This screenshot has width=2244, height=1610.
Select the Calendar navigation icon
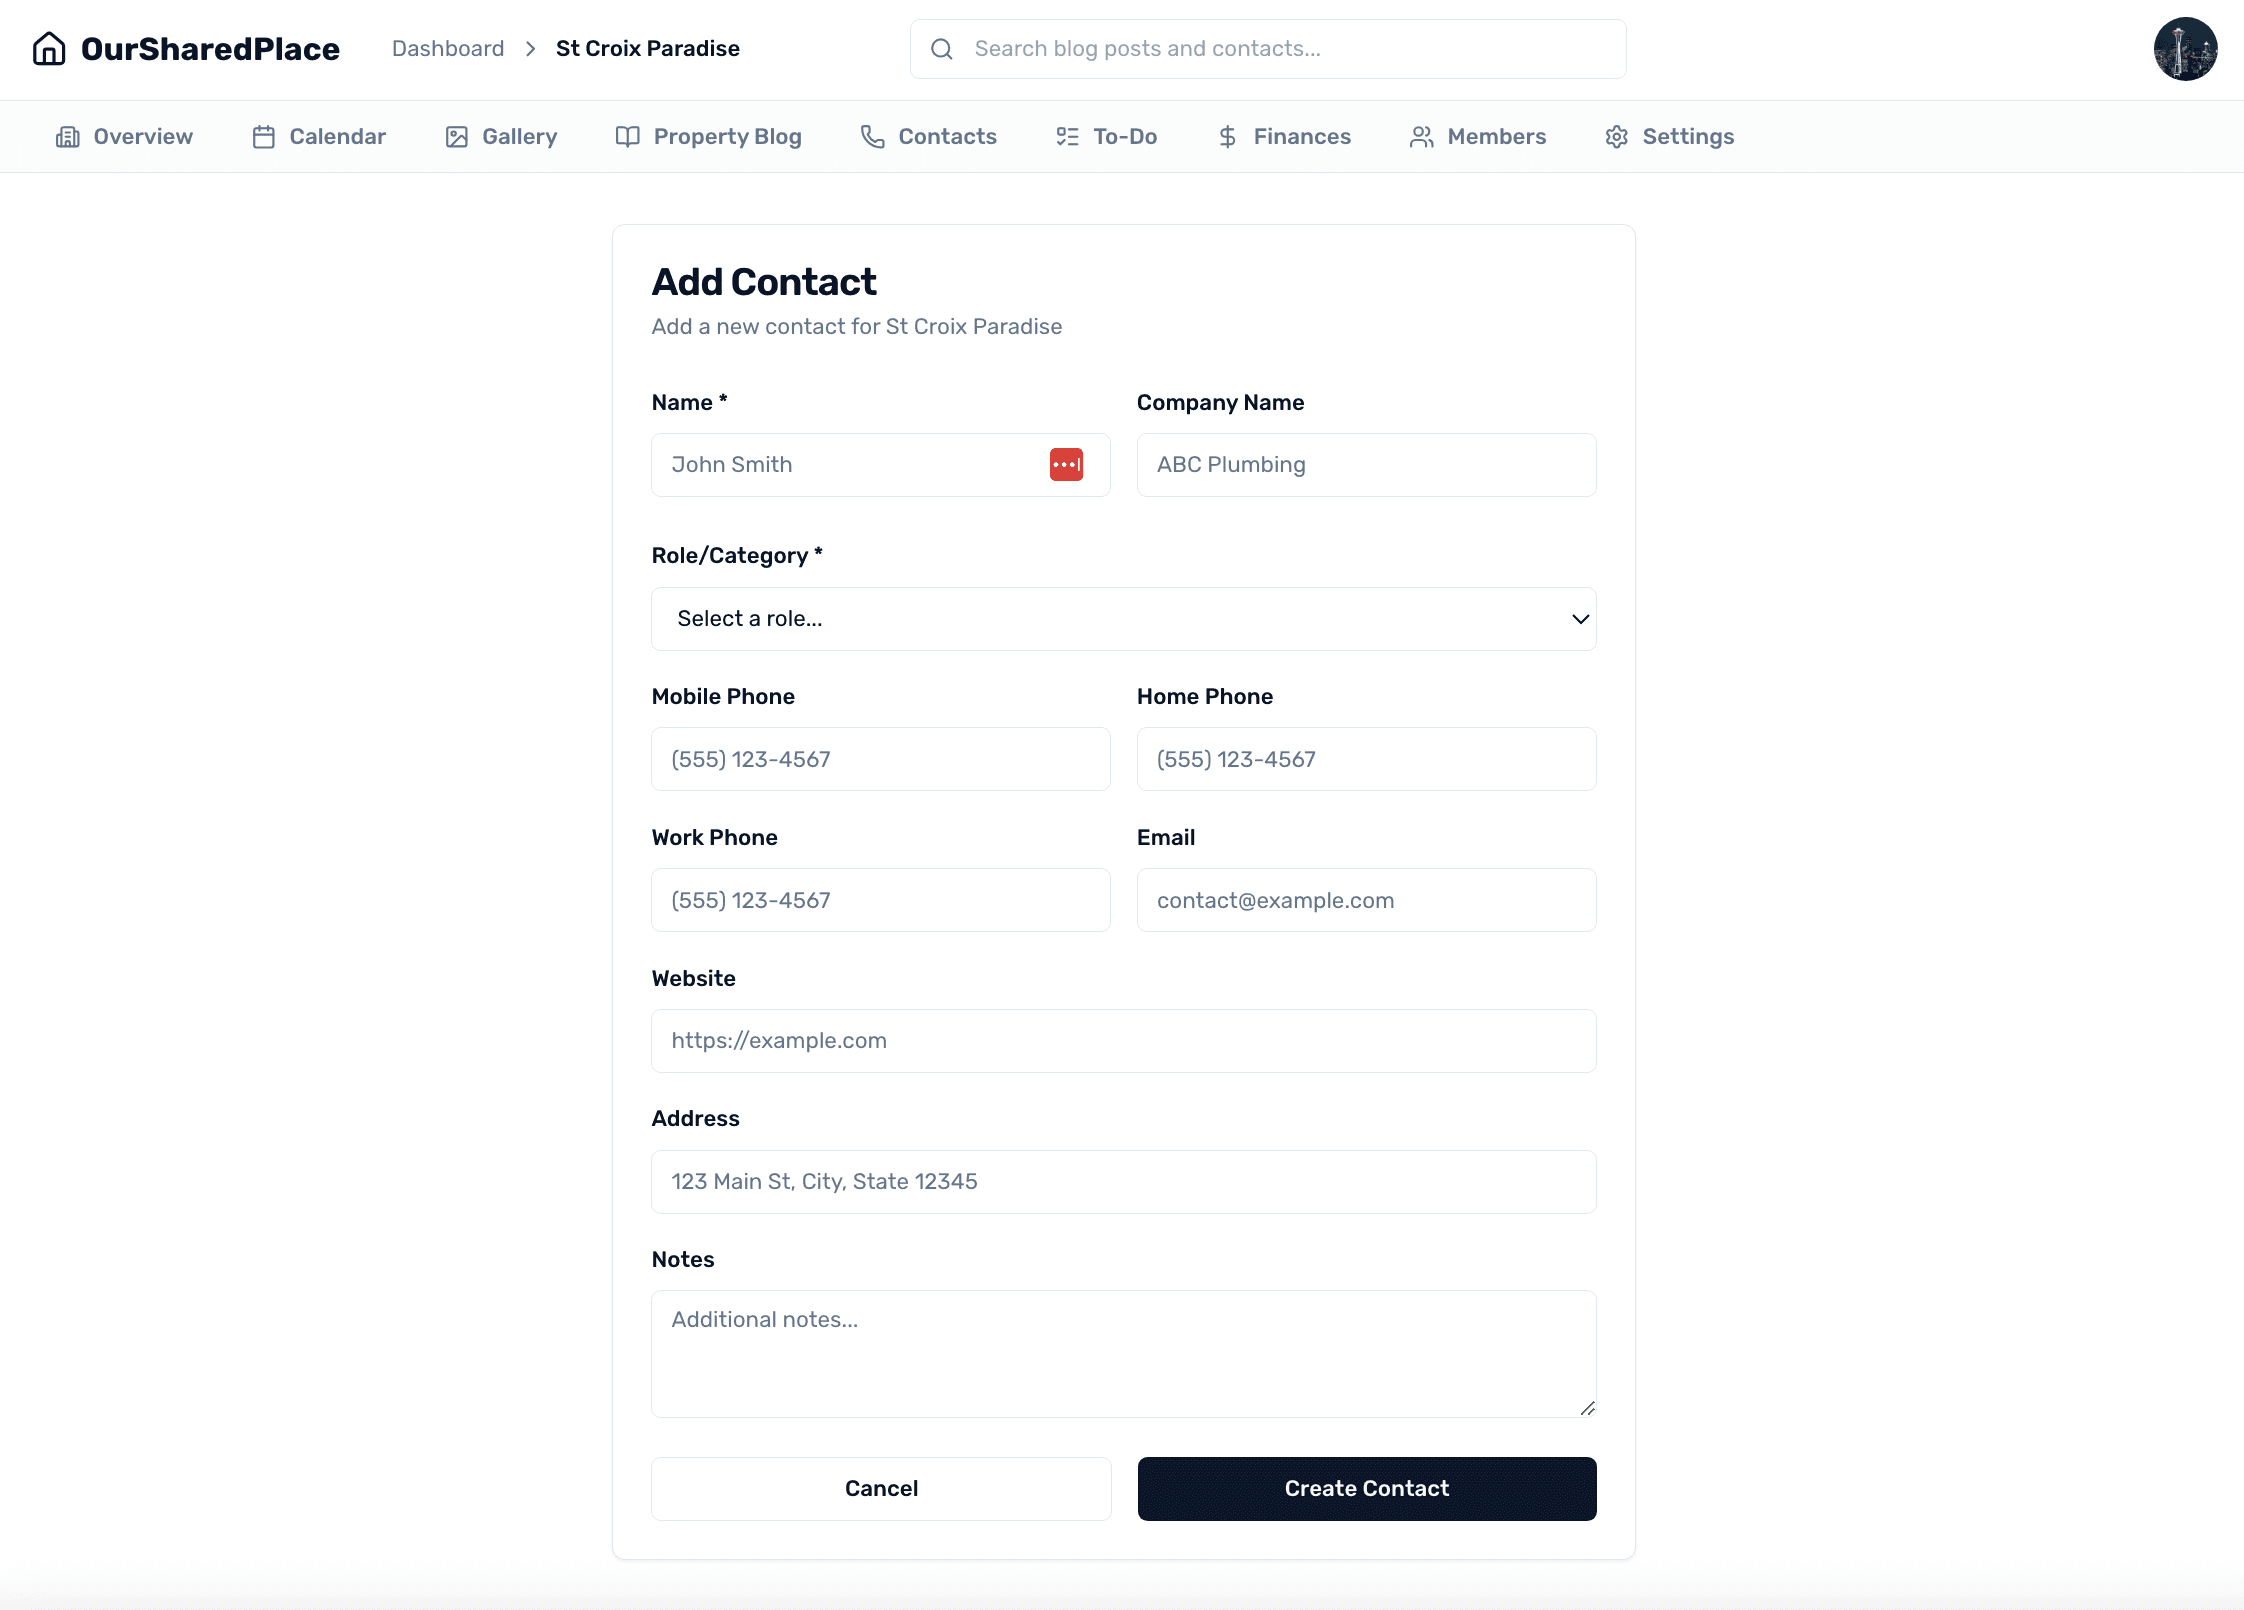point(262,136)
